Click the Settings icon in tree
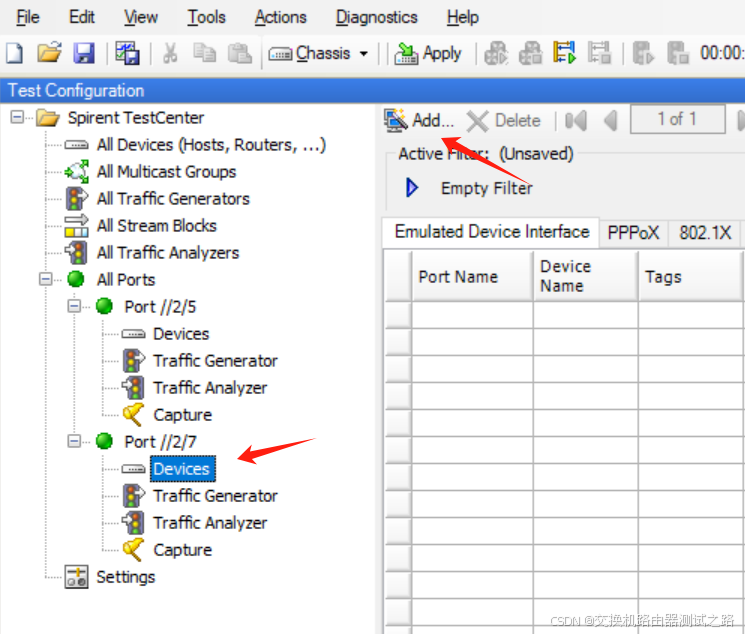The image size is (745, 634). (x=76, y=577)
